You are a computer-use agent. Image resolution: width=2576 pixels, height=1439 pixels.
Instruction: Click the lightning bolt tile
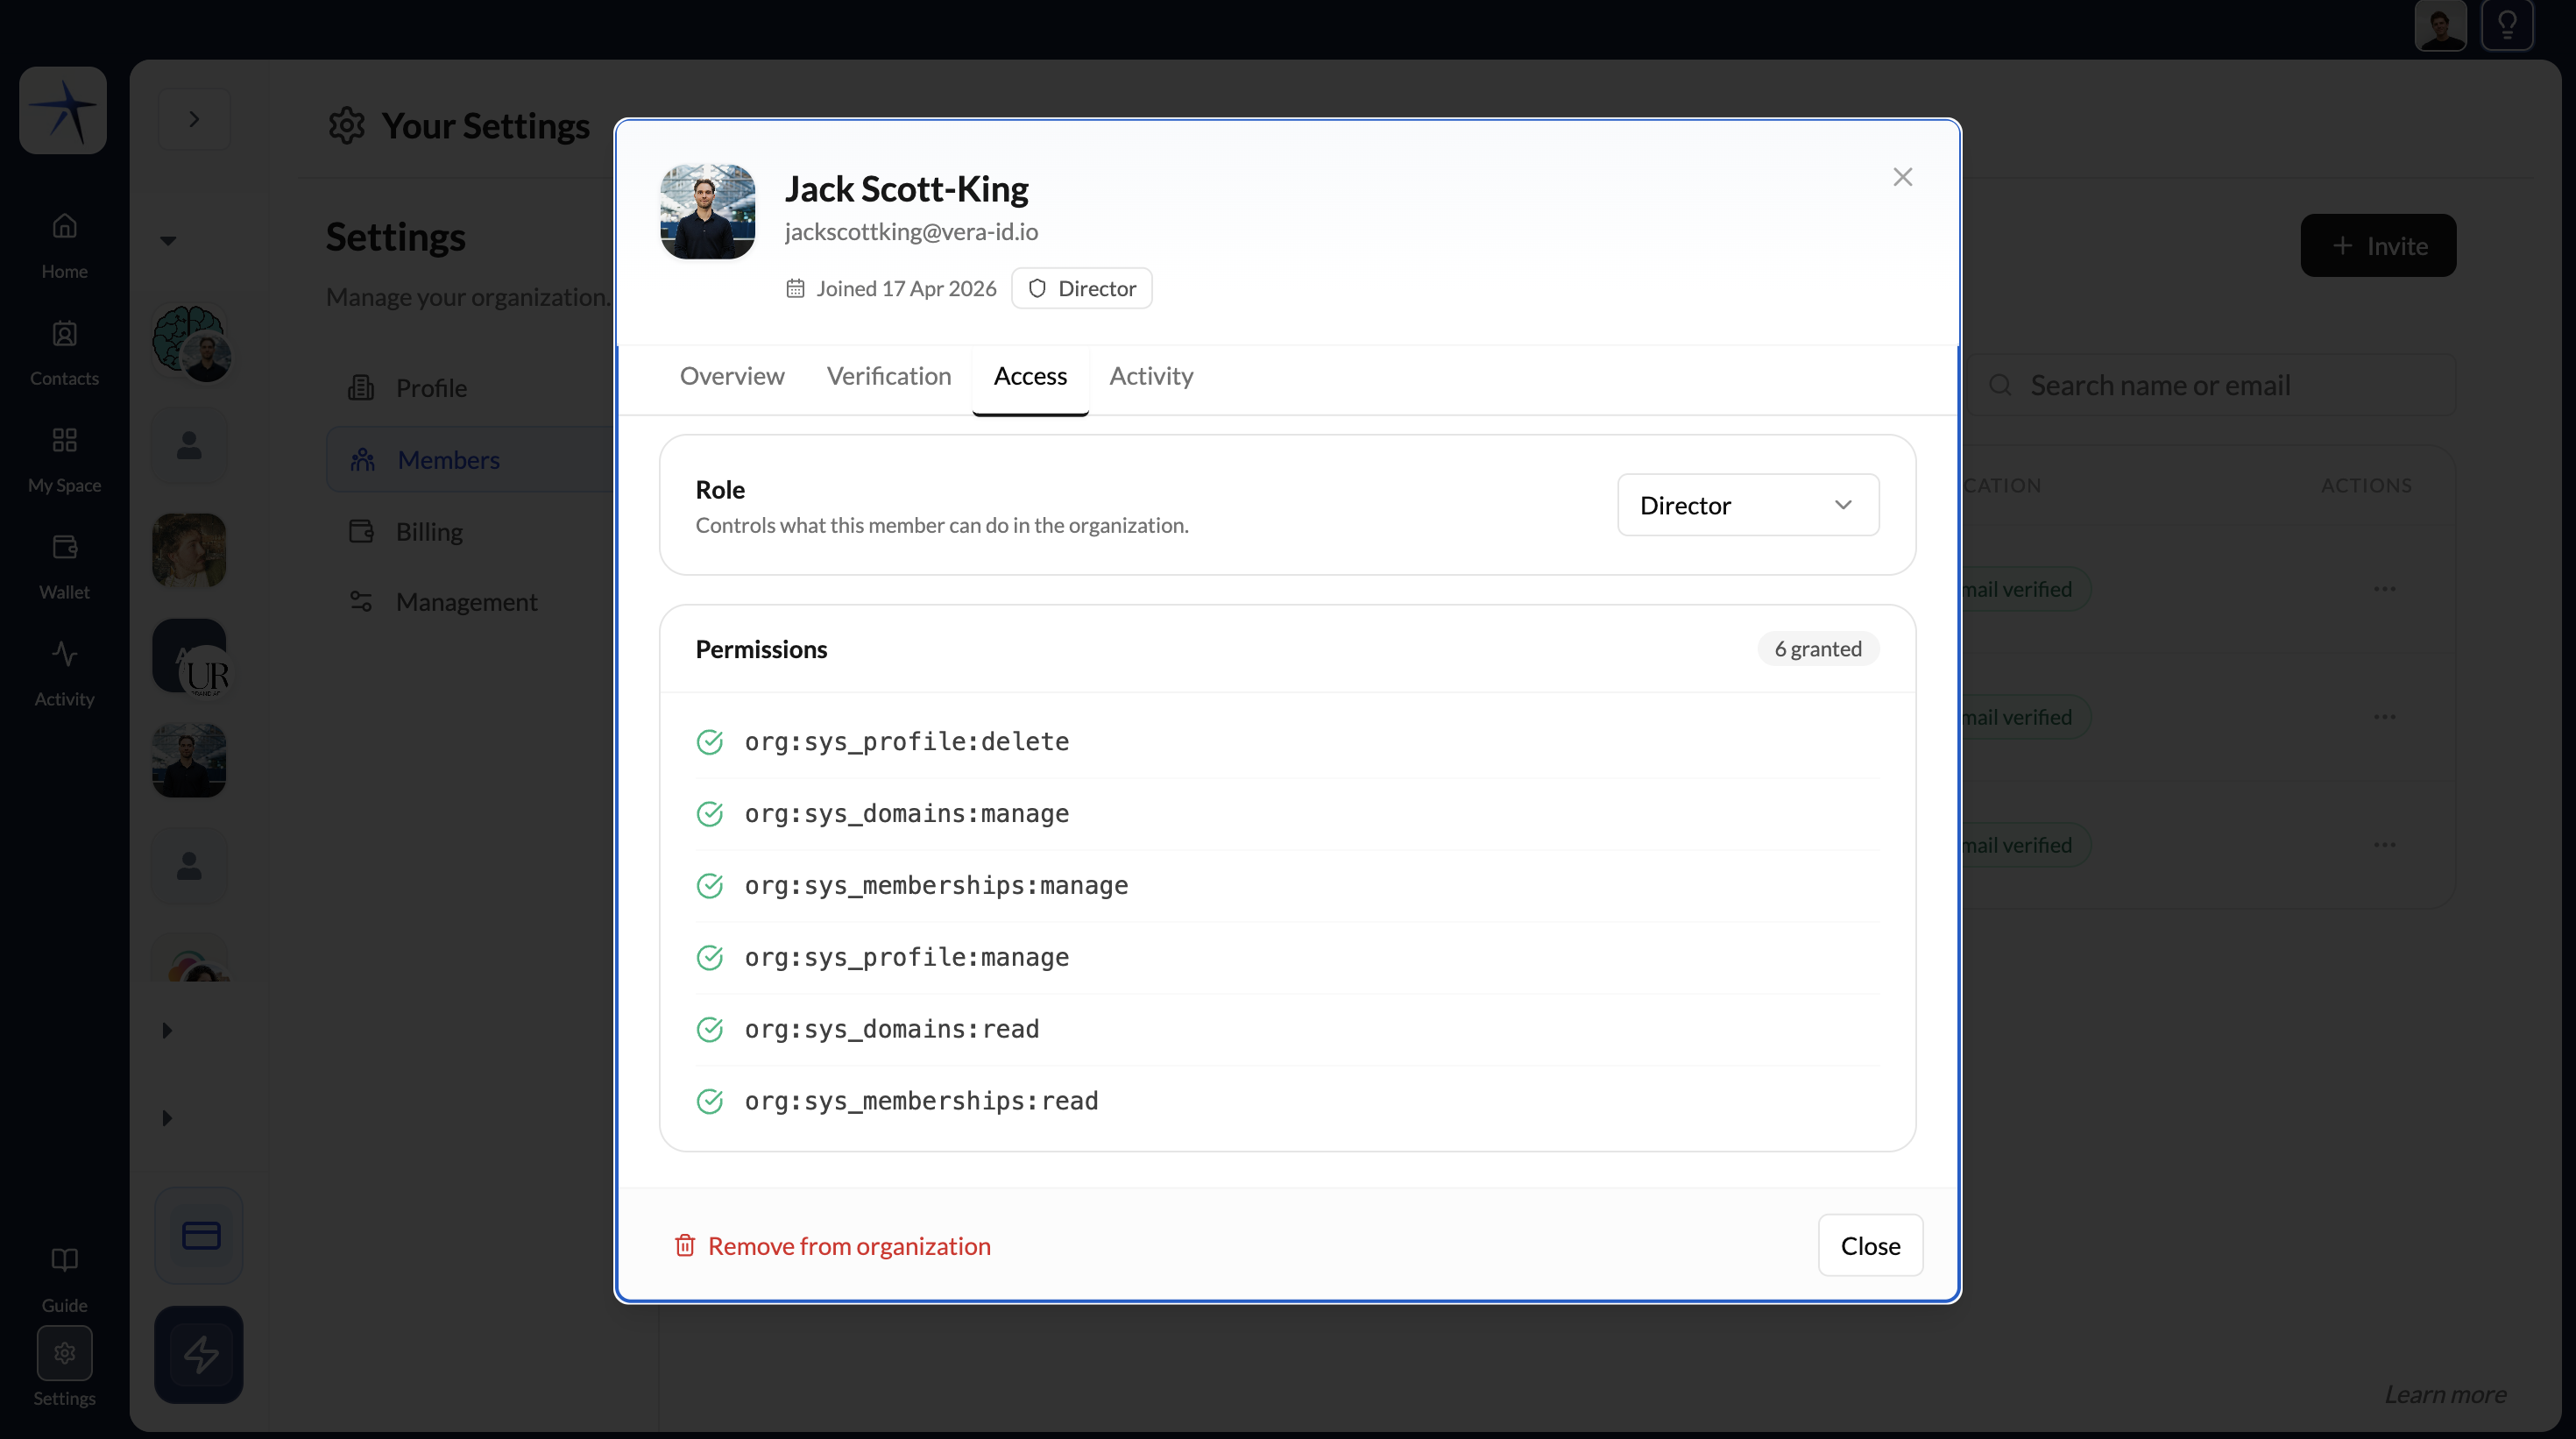[x=199, y=1354]
